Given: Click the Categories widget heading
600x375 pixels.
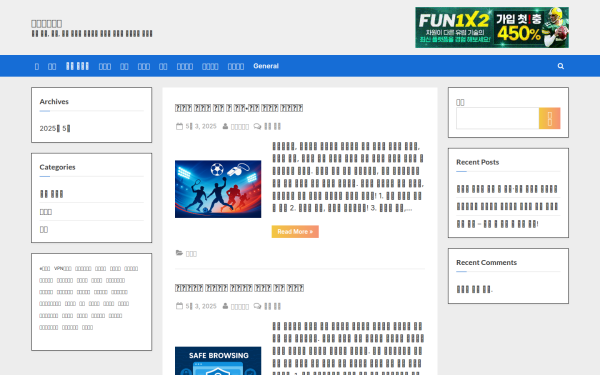Looking at the screenshot, I should point(57,167).
